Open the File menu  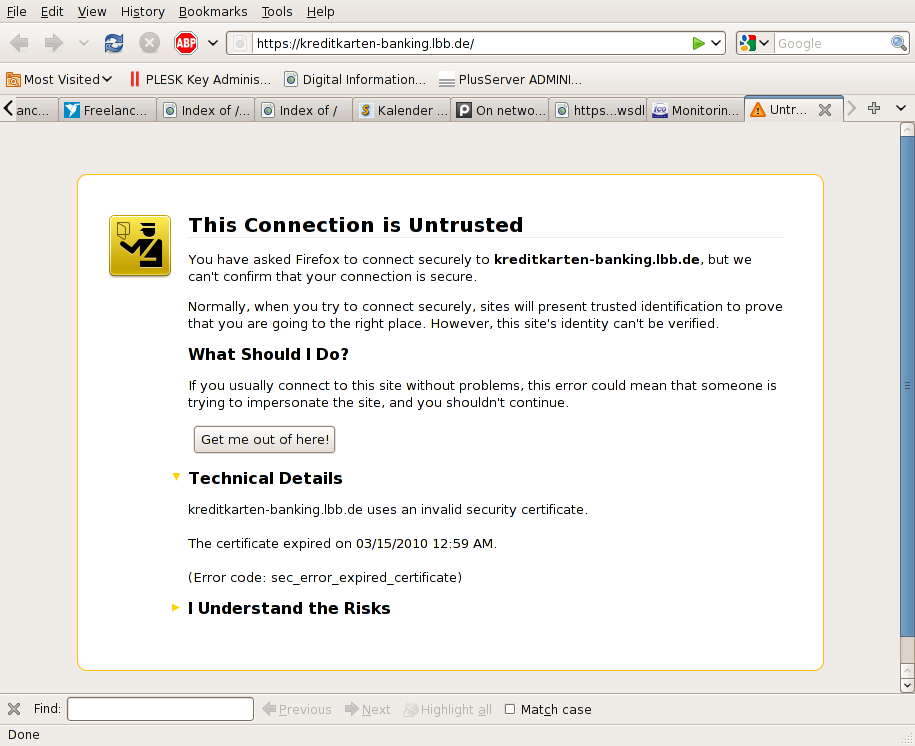tap(16, 12)
